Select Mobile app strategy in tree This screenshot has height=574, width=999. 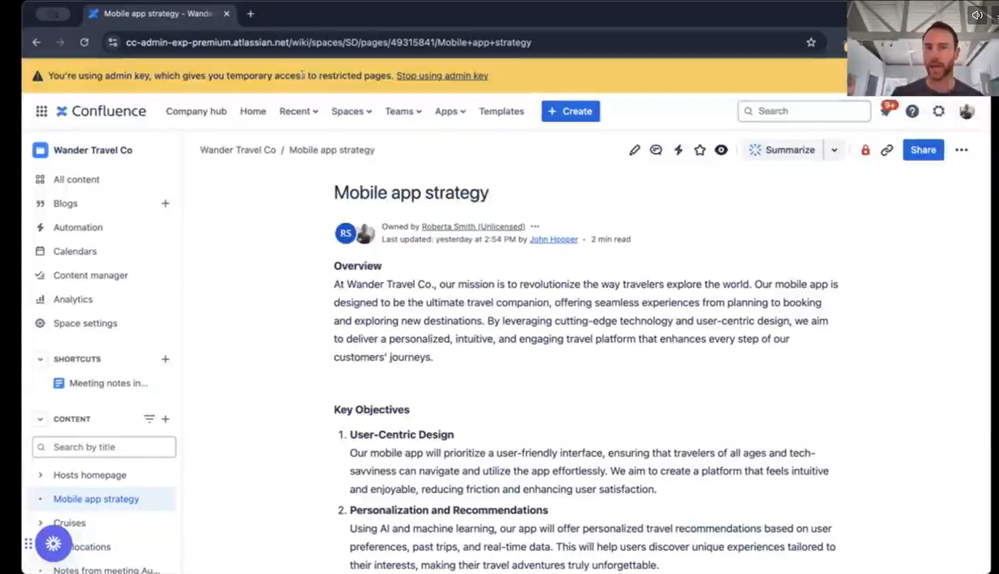point(96,499)
